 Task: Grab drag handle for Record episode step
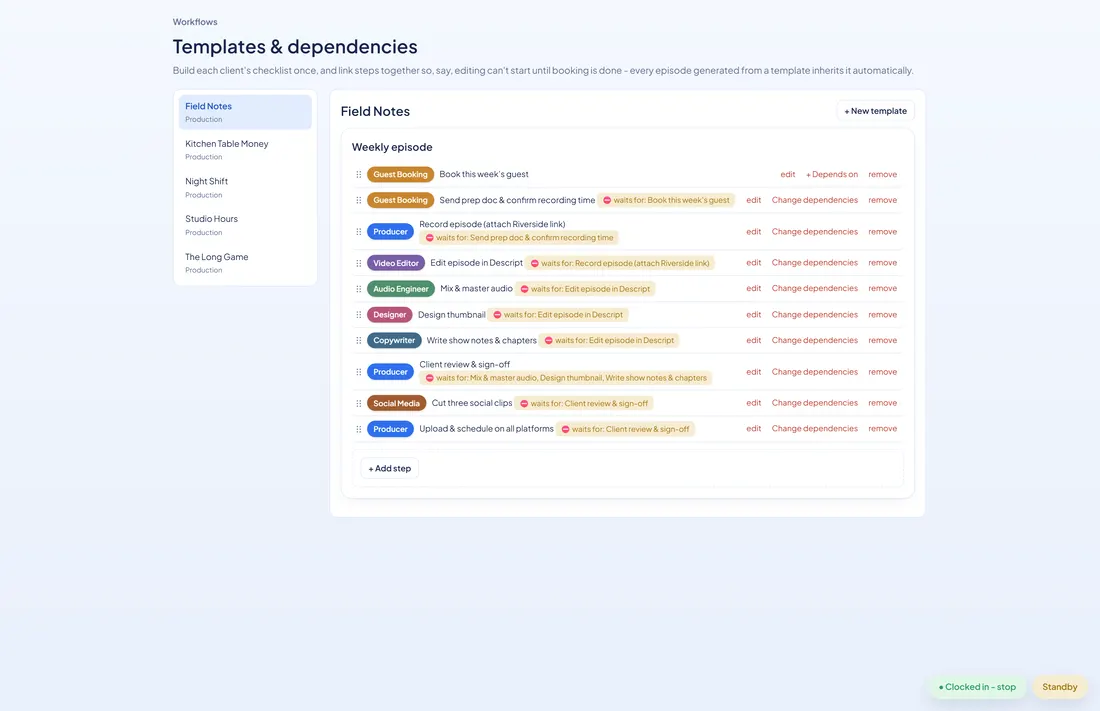358,232
